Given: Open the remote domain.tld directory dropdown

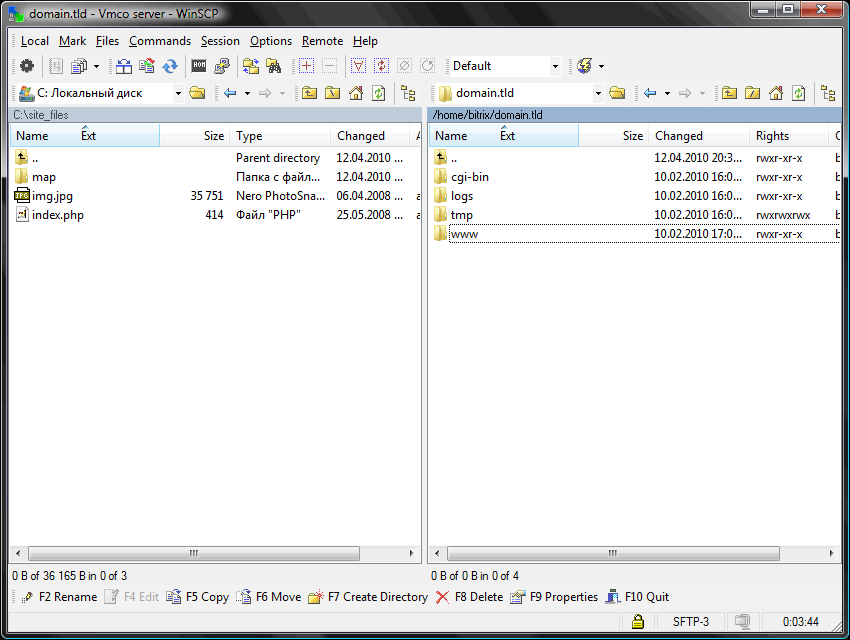Looking at the screenshot, I should [x=598, y=93].
